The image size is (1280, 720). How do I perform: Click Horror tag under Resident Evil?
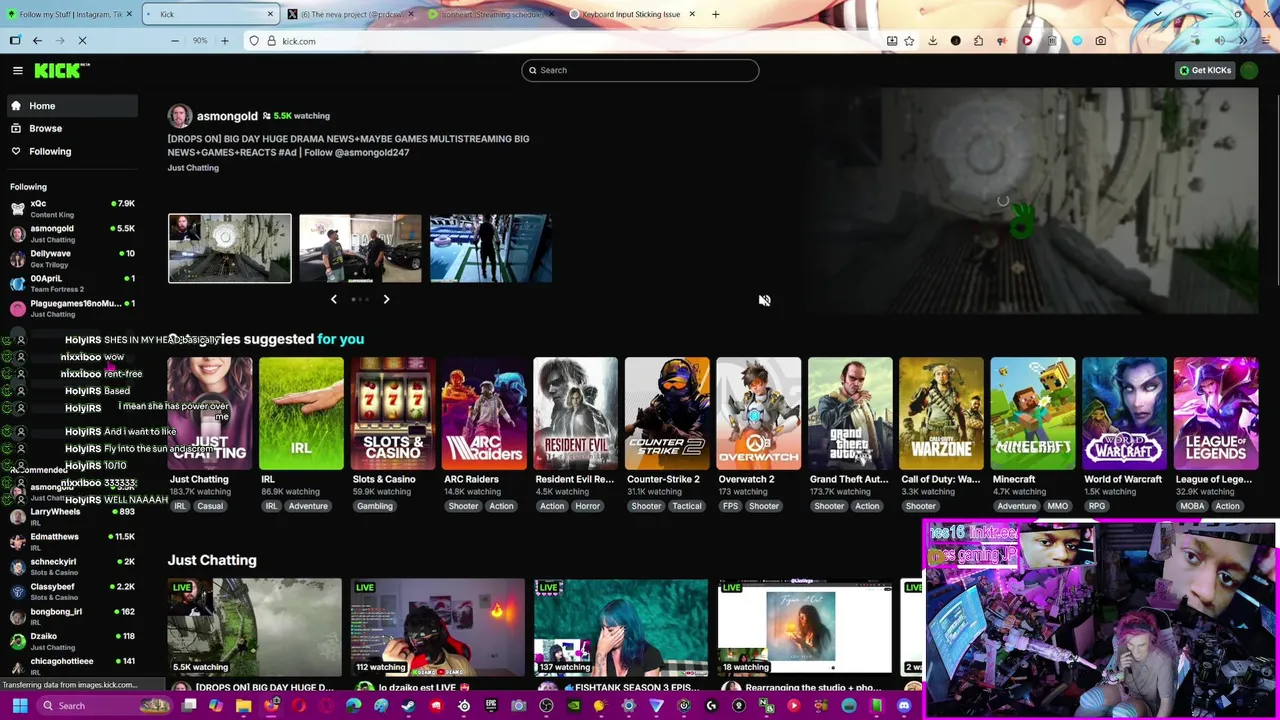click(587, 506)
